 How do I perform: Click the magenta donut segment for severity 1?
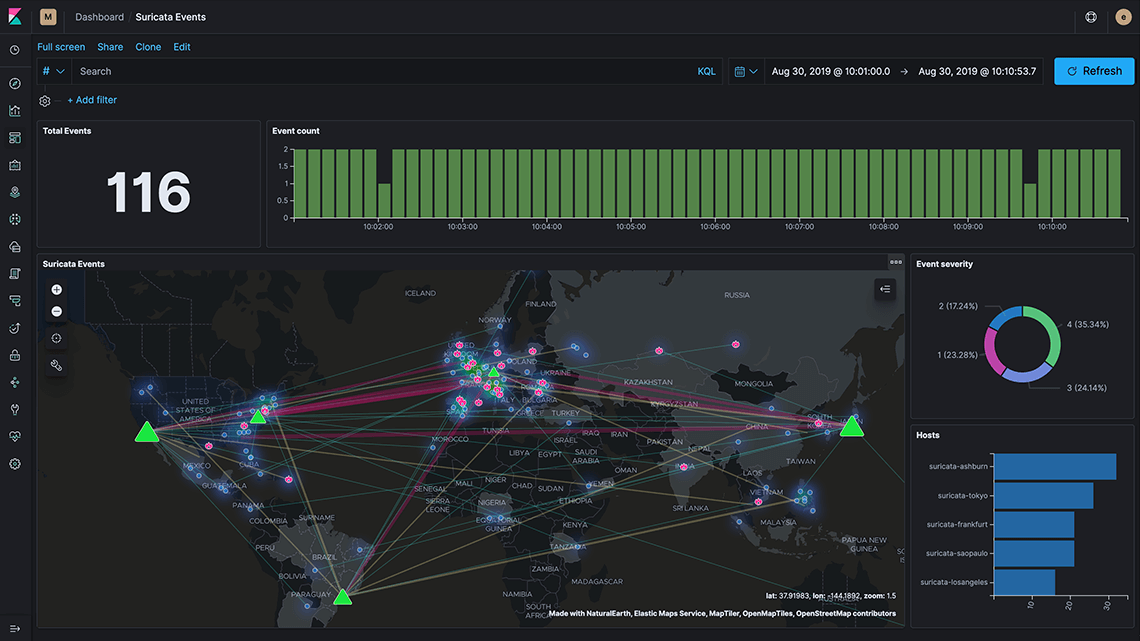point(991,352)
